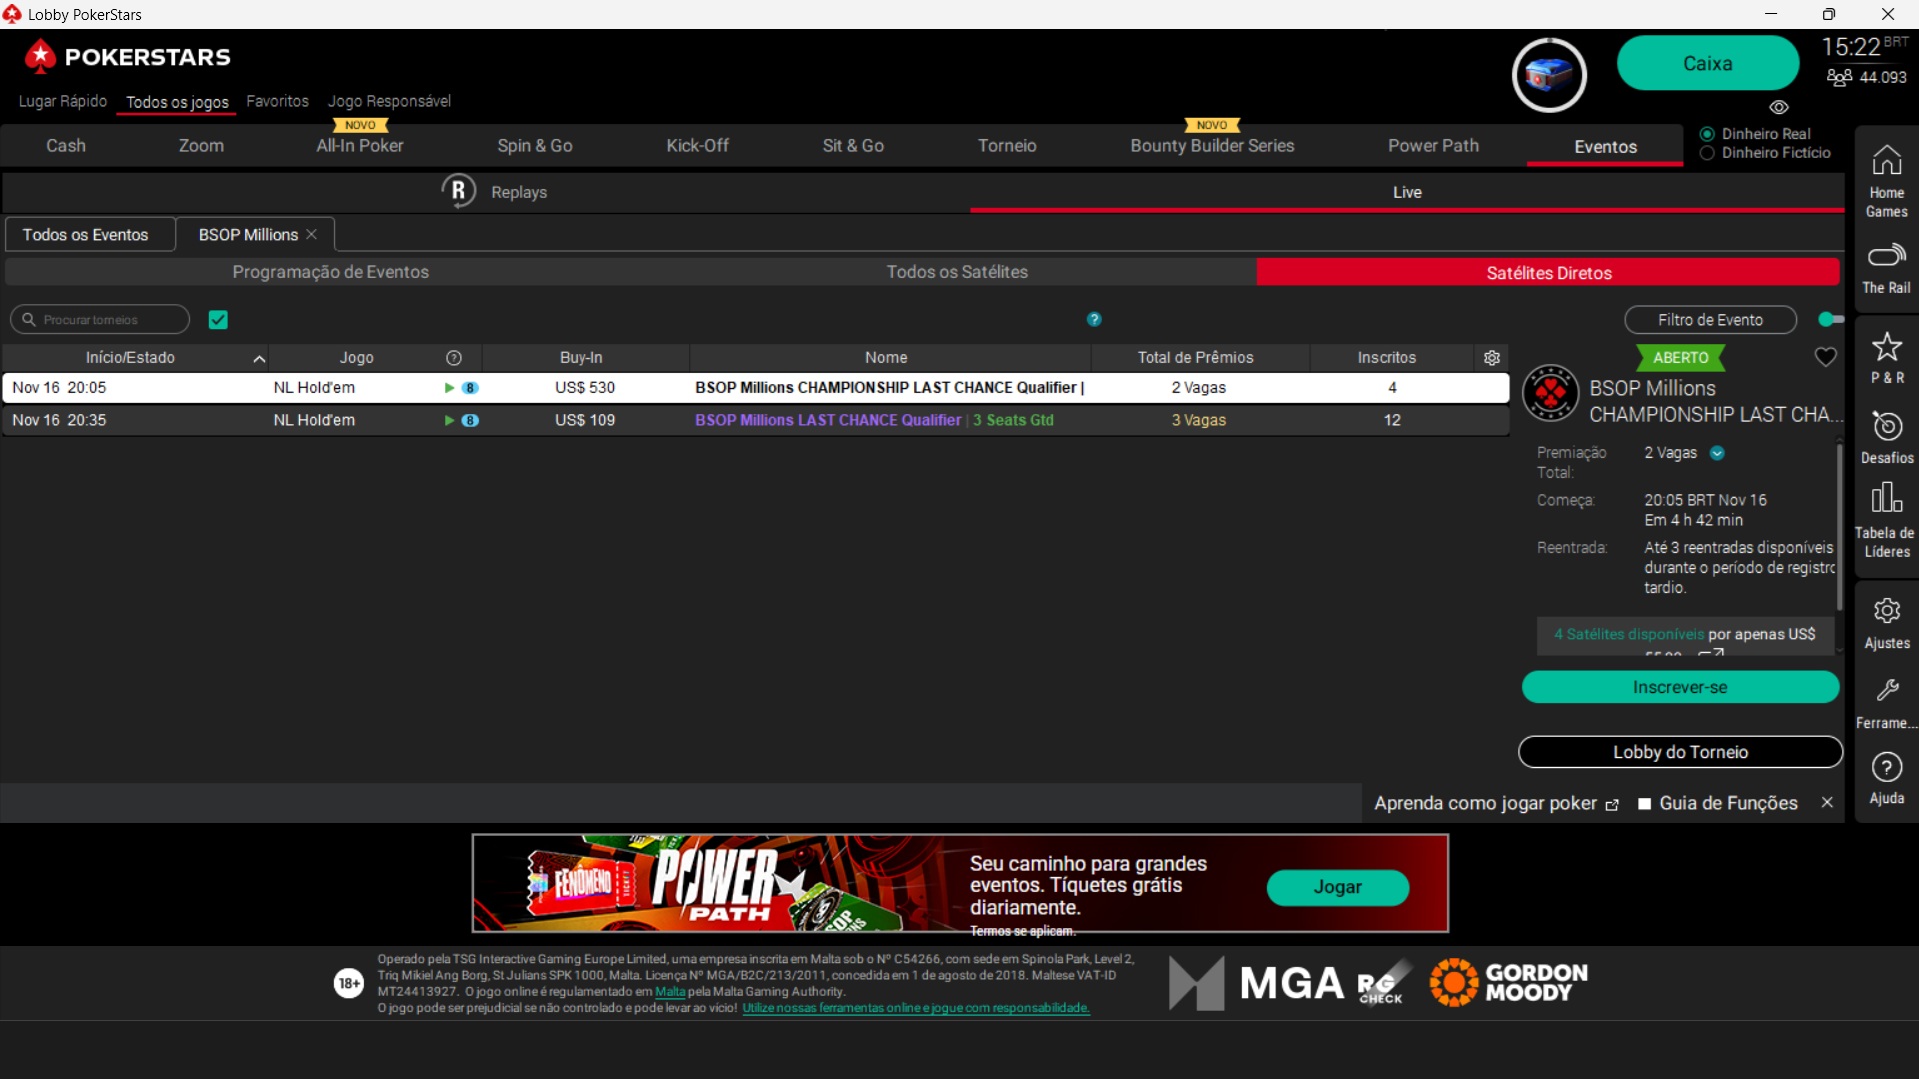Dismiss the Guia de Funções bar
The image size is (1919, 1079).
click(x=1826, y=803)
